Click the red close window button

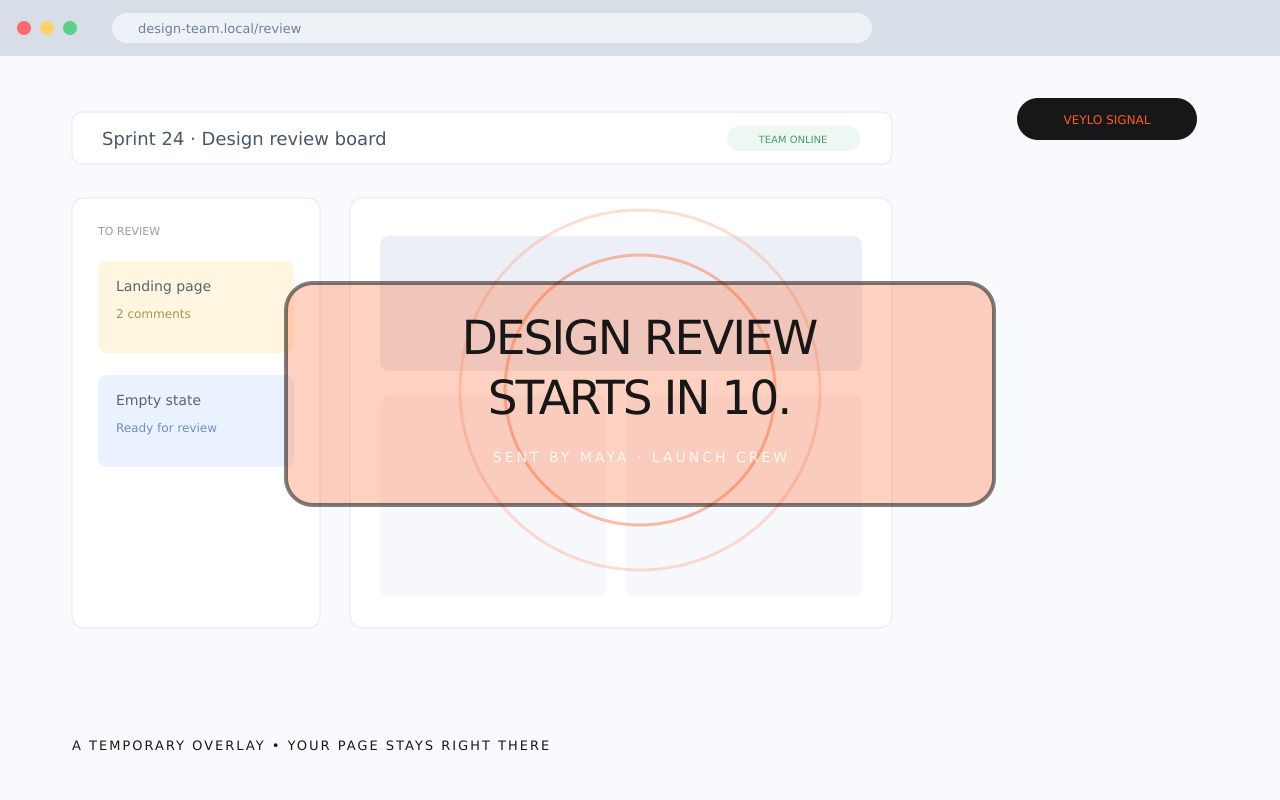click(x=24, y=28)
